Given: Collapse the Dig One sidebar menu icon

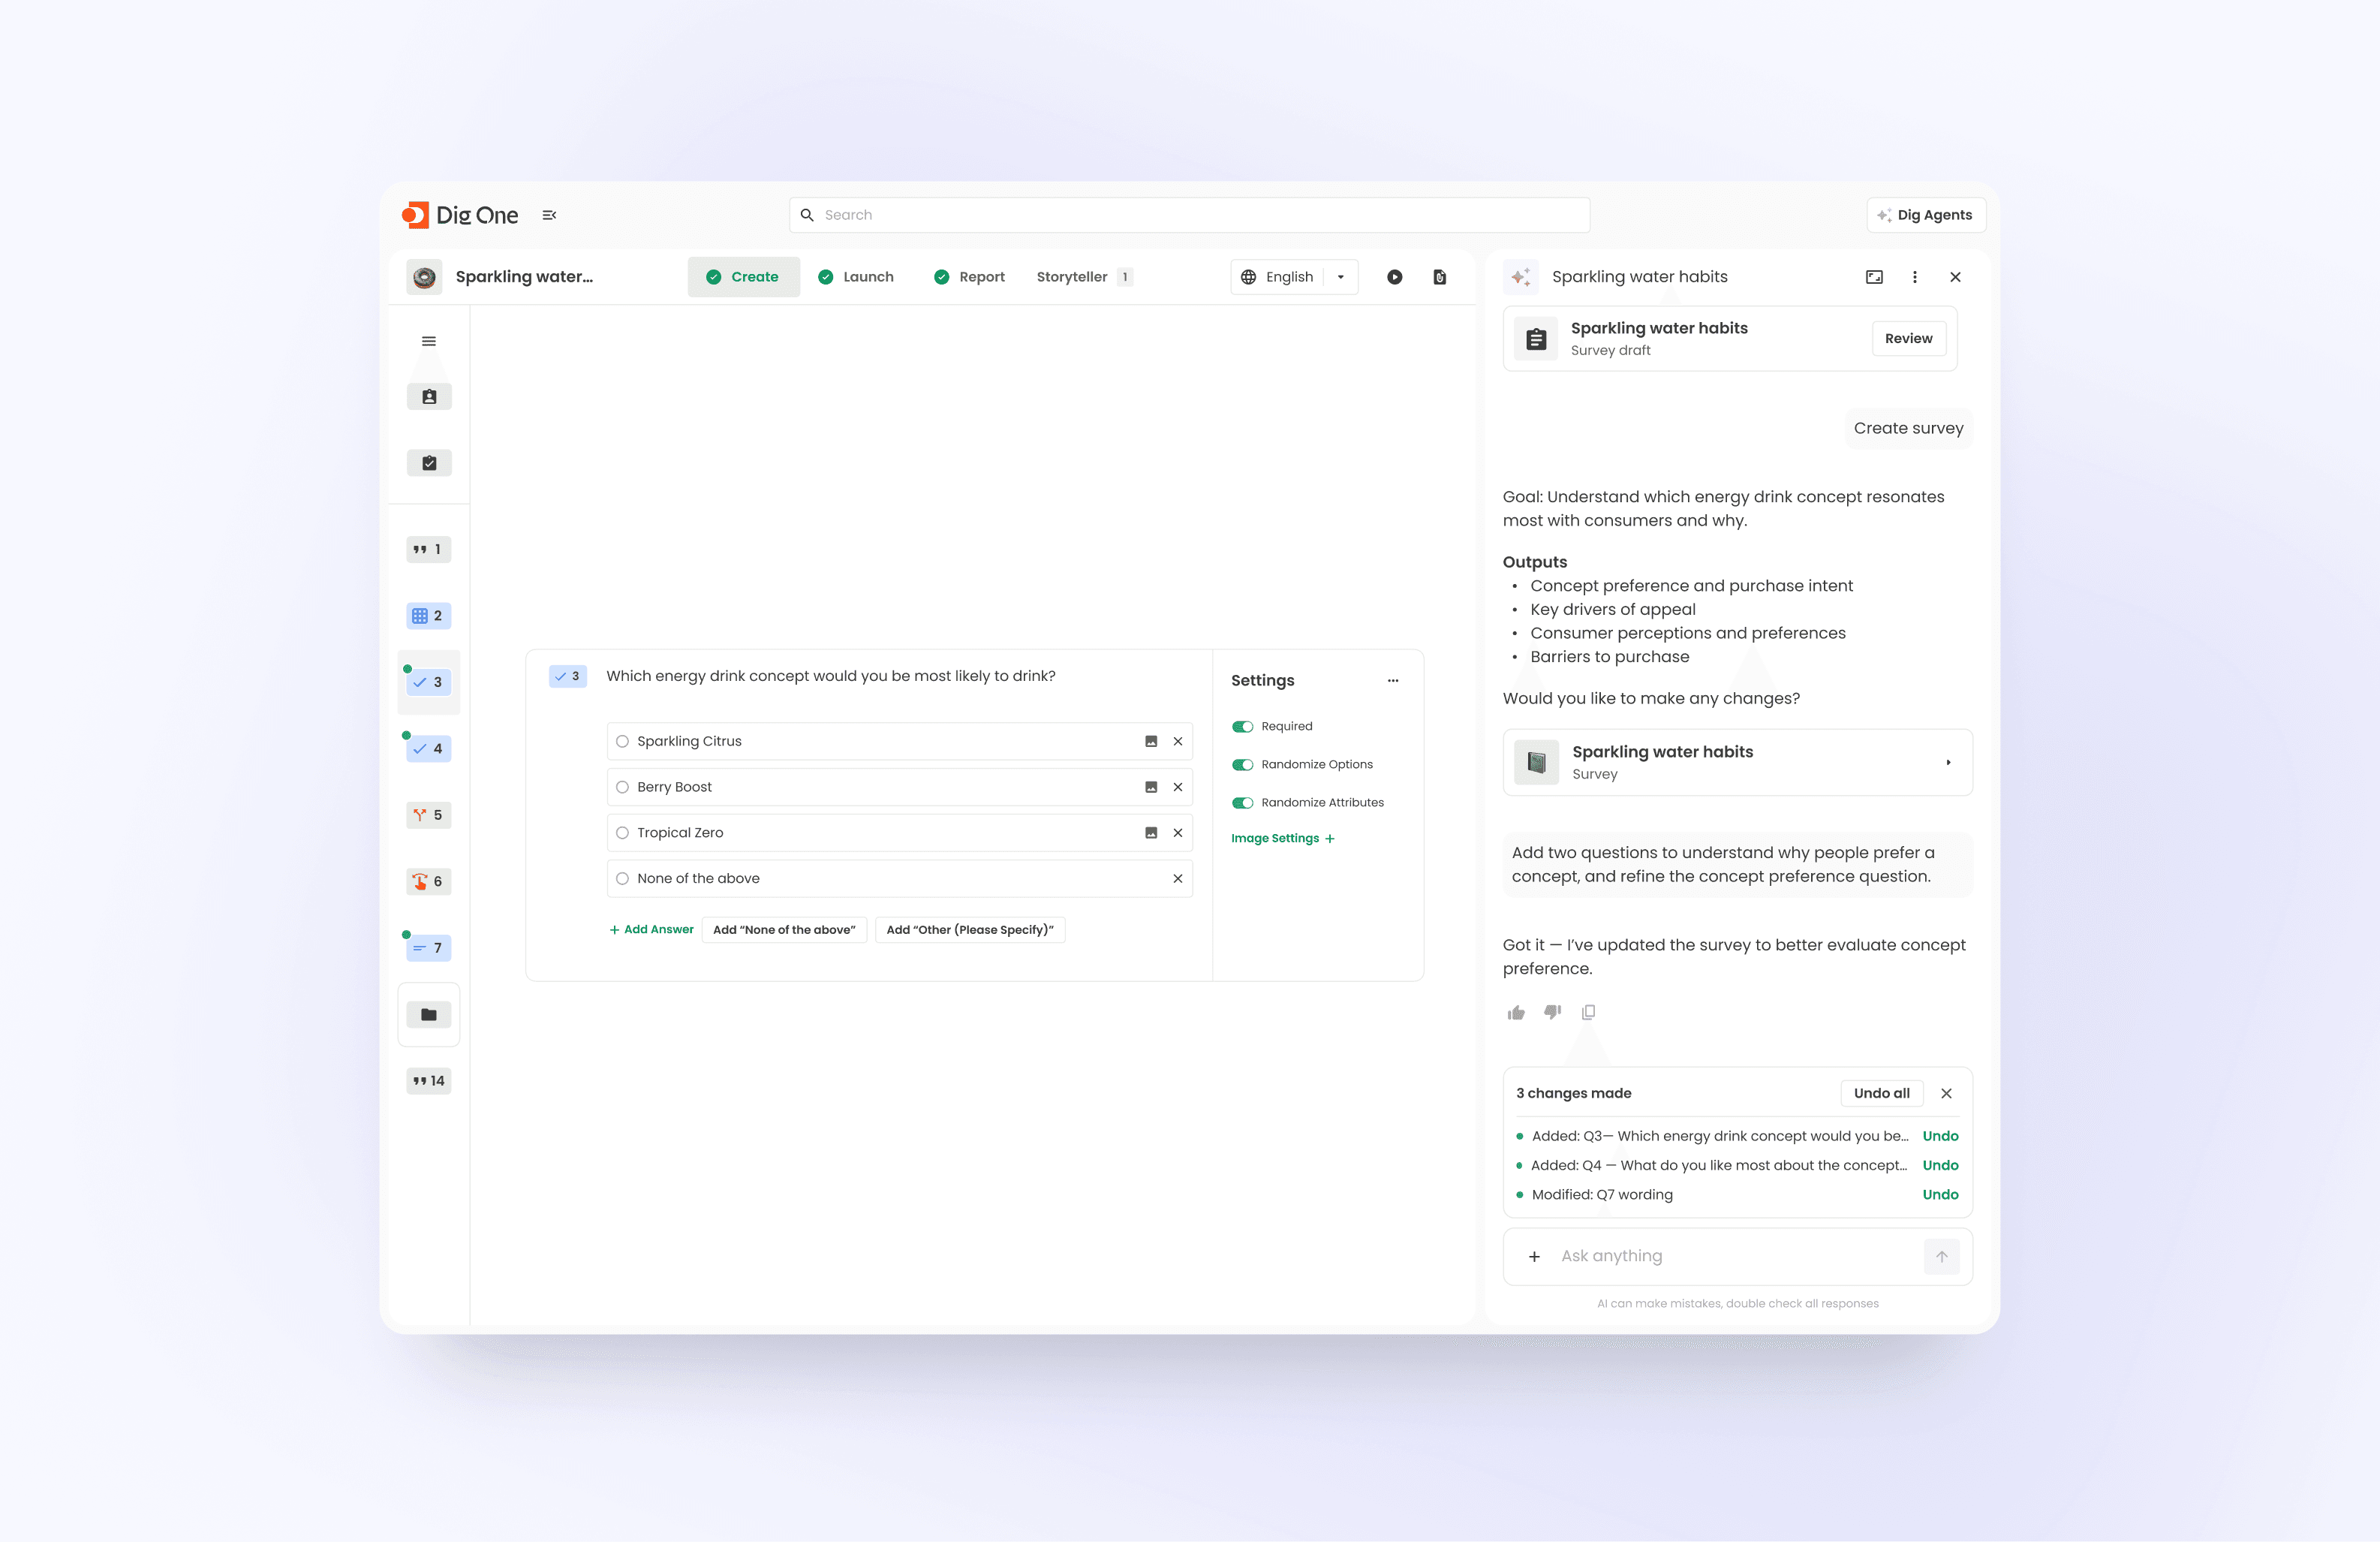Looking at the screenshot, I should (549, 215).
